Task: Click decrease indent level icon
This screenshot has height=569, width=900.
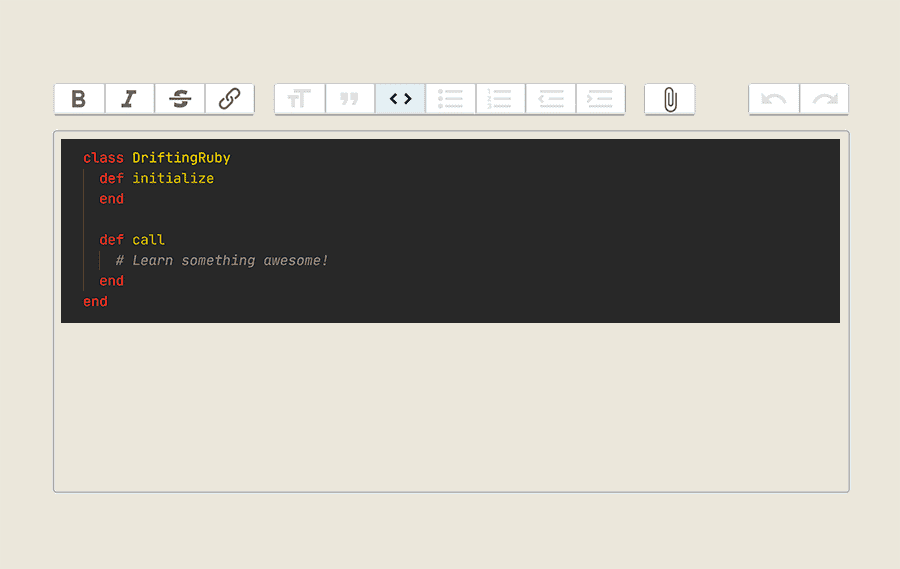Action: click(x=550, y=99)
